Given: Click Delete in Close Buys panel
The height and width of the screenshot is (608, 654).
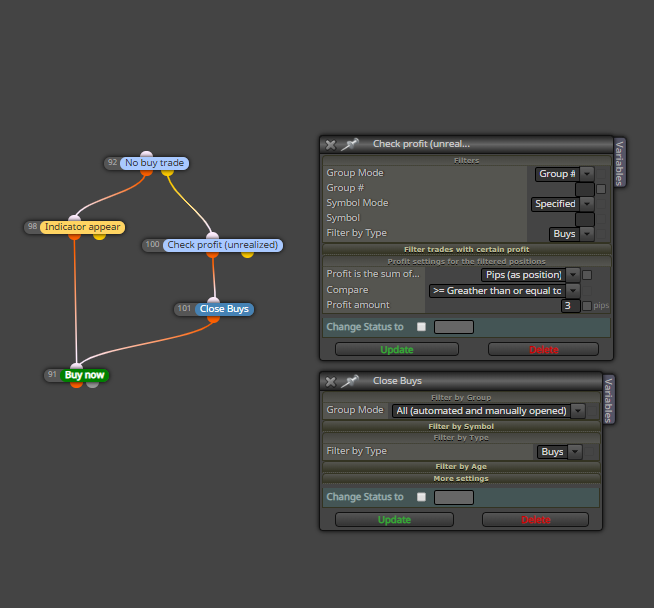Looking at the screenshot, I should (x=536, y=520).
